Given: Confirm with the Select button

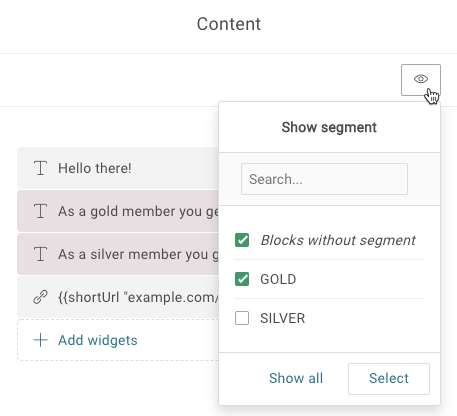Looking at the screenshot, I should tap(389, 379).
